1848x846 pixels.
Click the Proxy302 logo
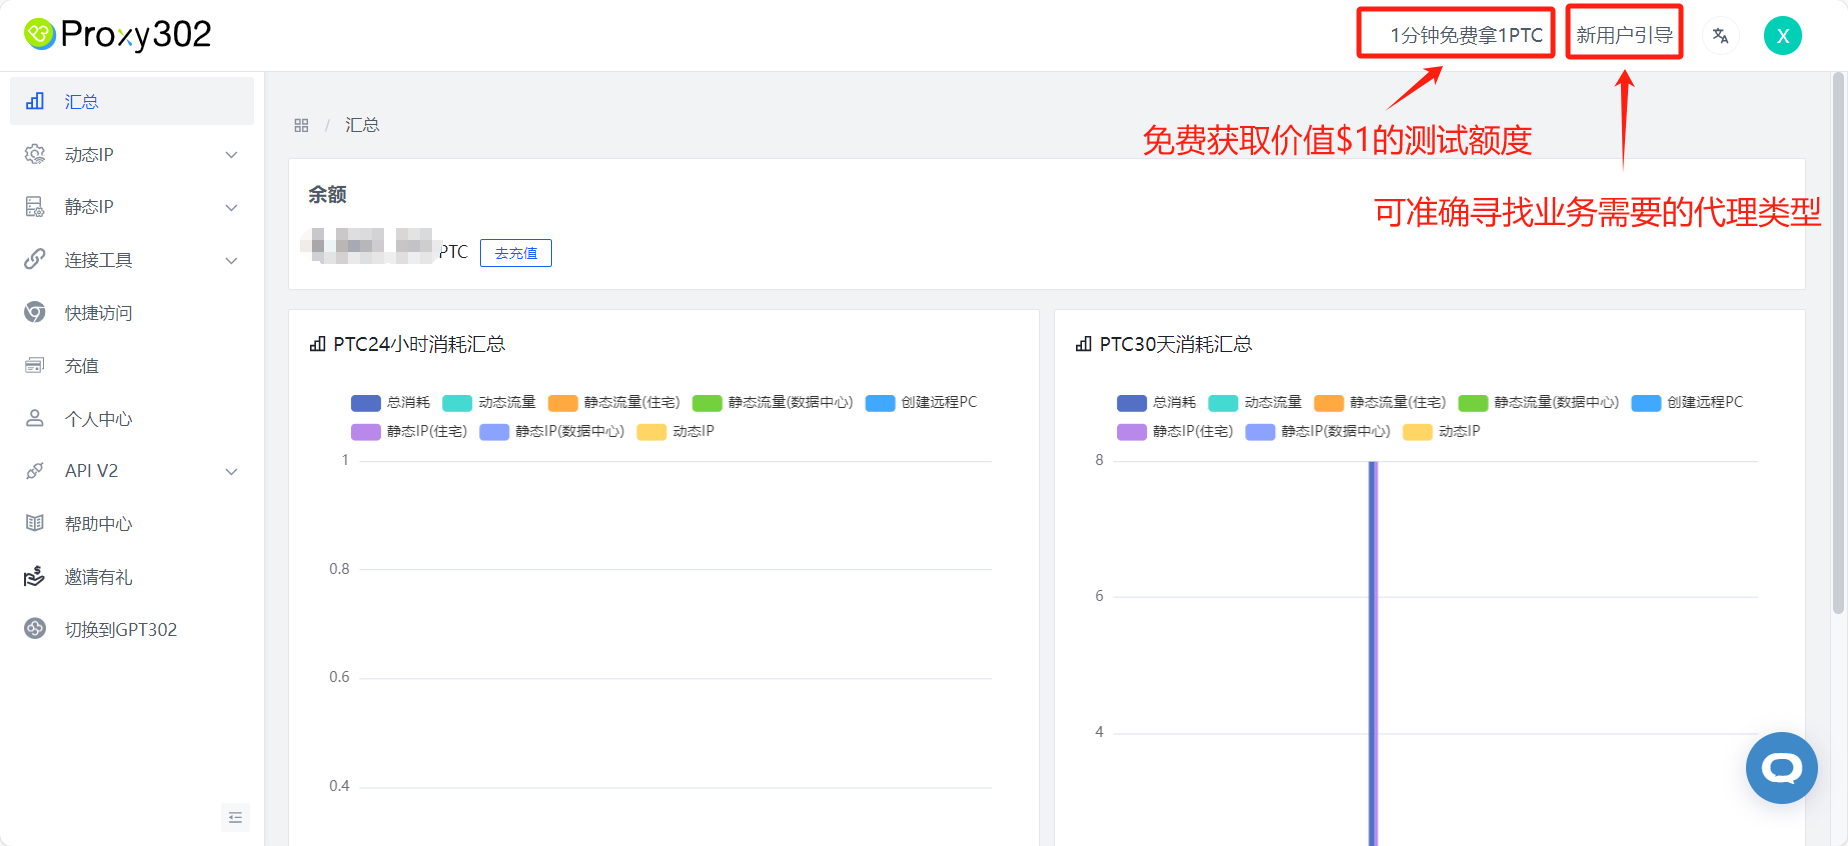(x=117, y=35)
